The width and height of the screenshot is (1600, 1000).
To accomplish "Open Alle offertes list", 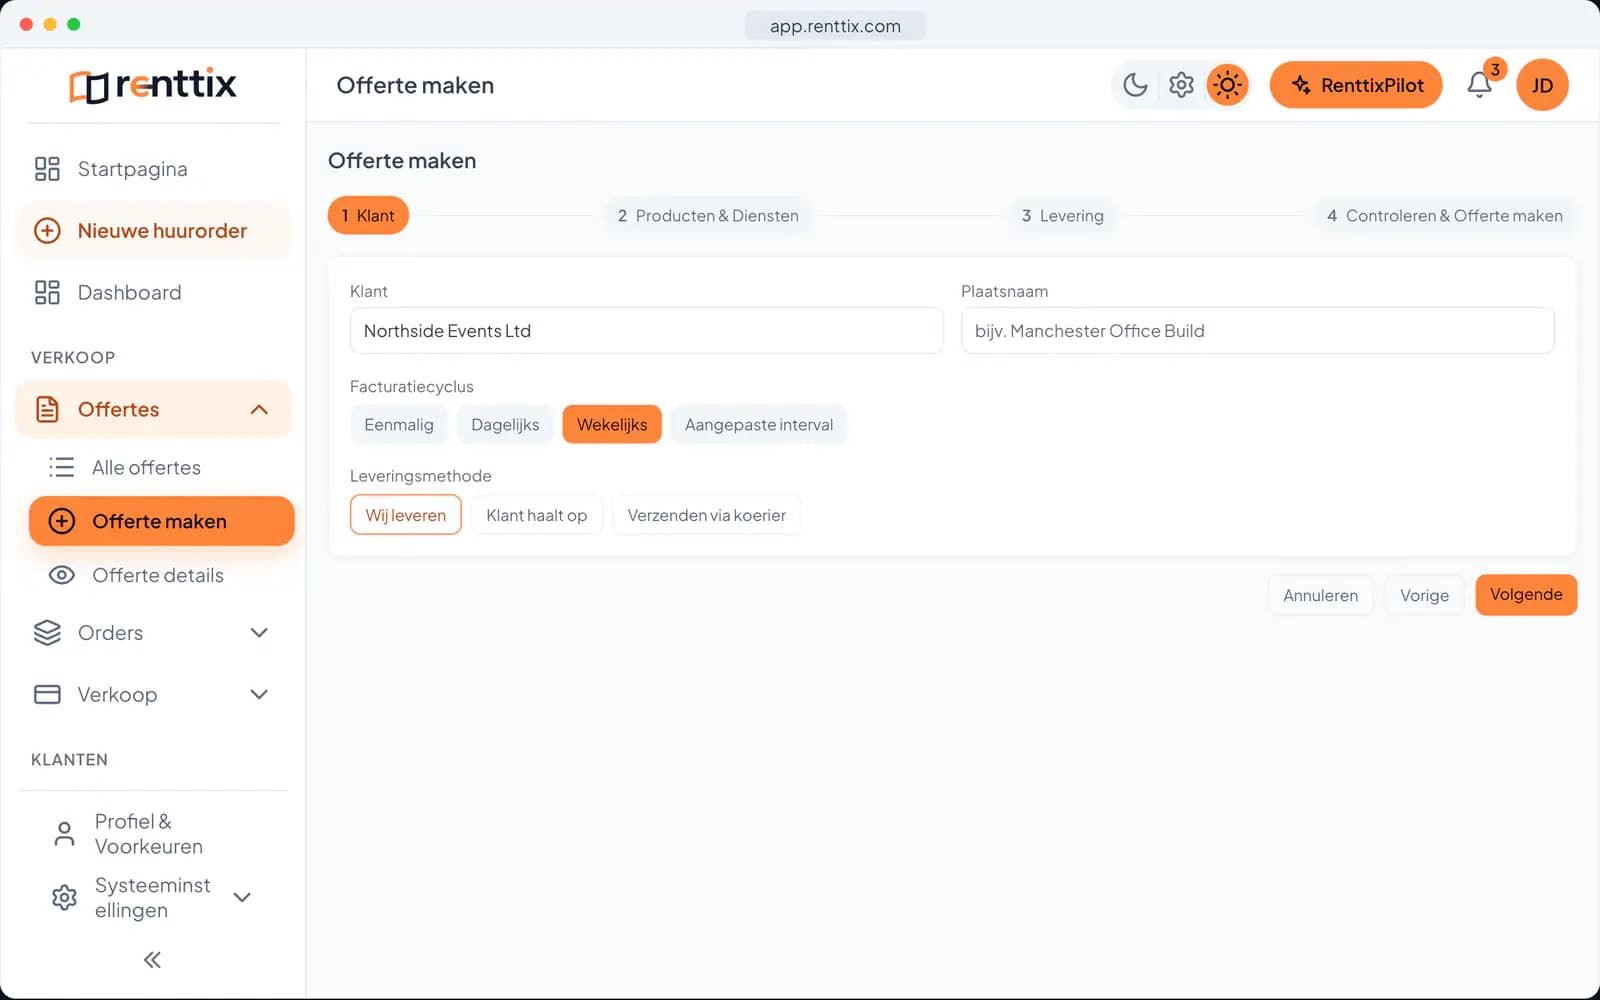I will tap(161, 468).
